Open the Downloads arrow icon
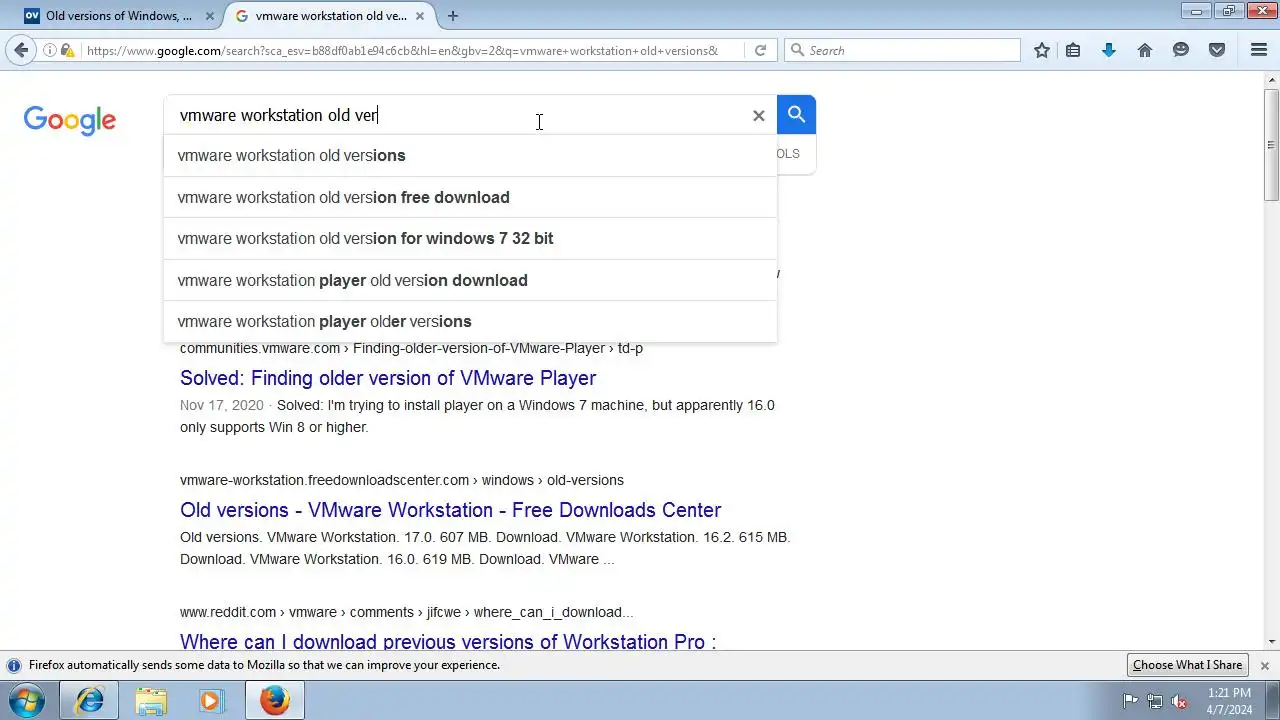Screen dimensions: 1280x720 (1109, 50)
